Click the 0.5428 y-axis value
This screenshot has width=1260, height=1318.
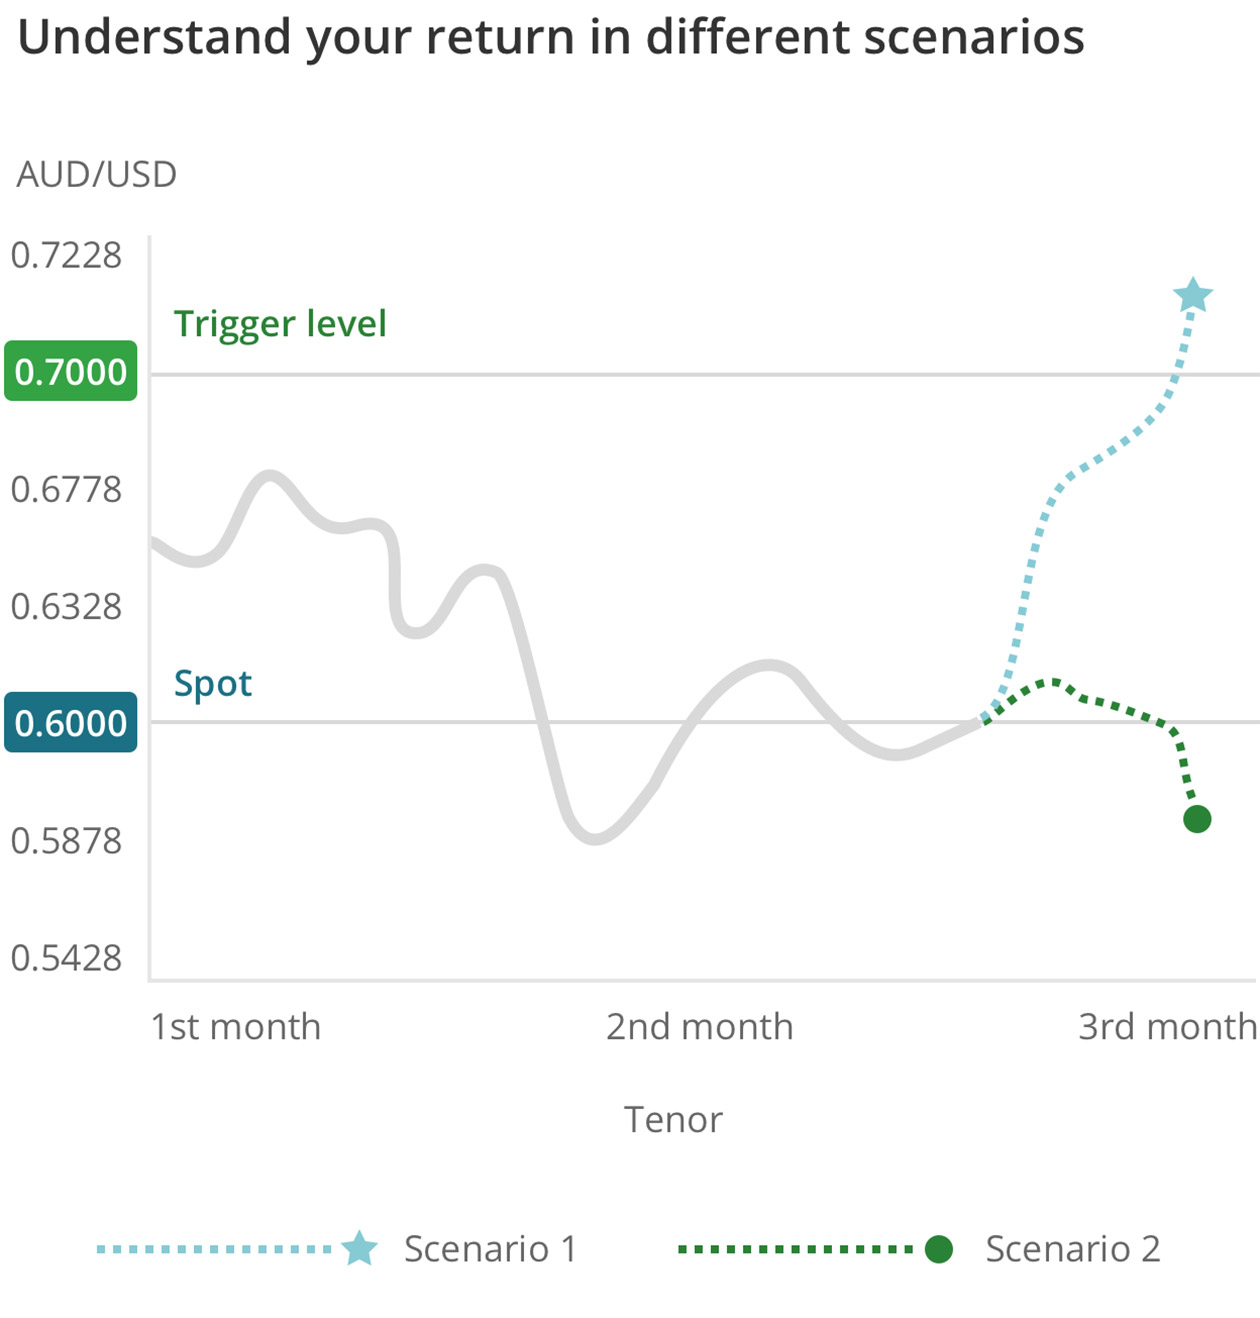click(66, 958)
